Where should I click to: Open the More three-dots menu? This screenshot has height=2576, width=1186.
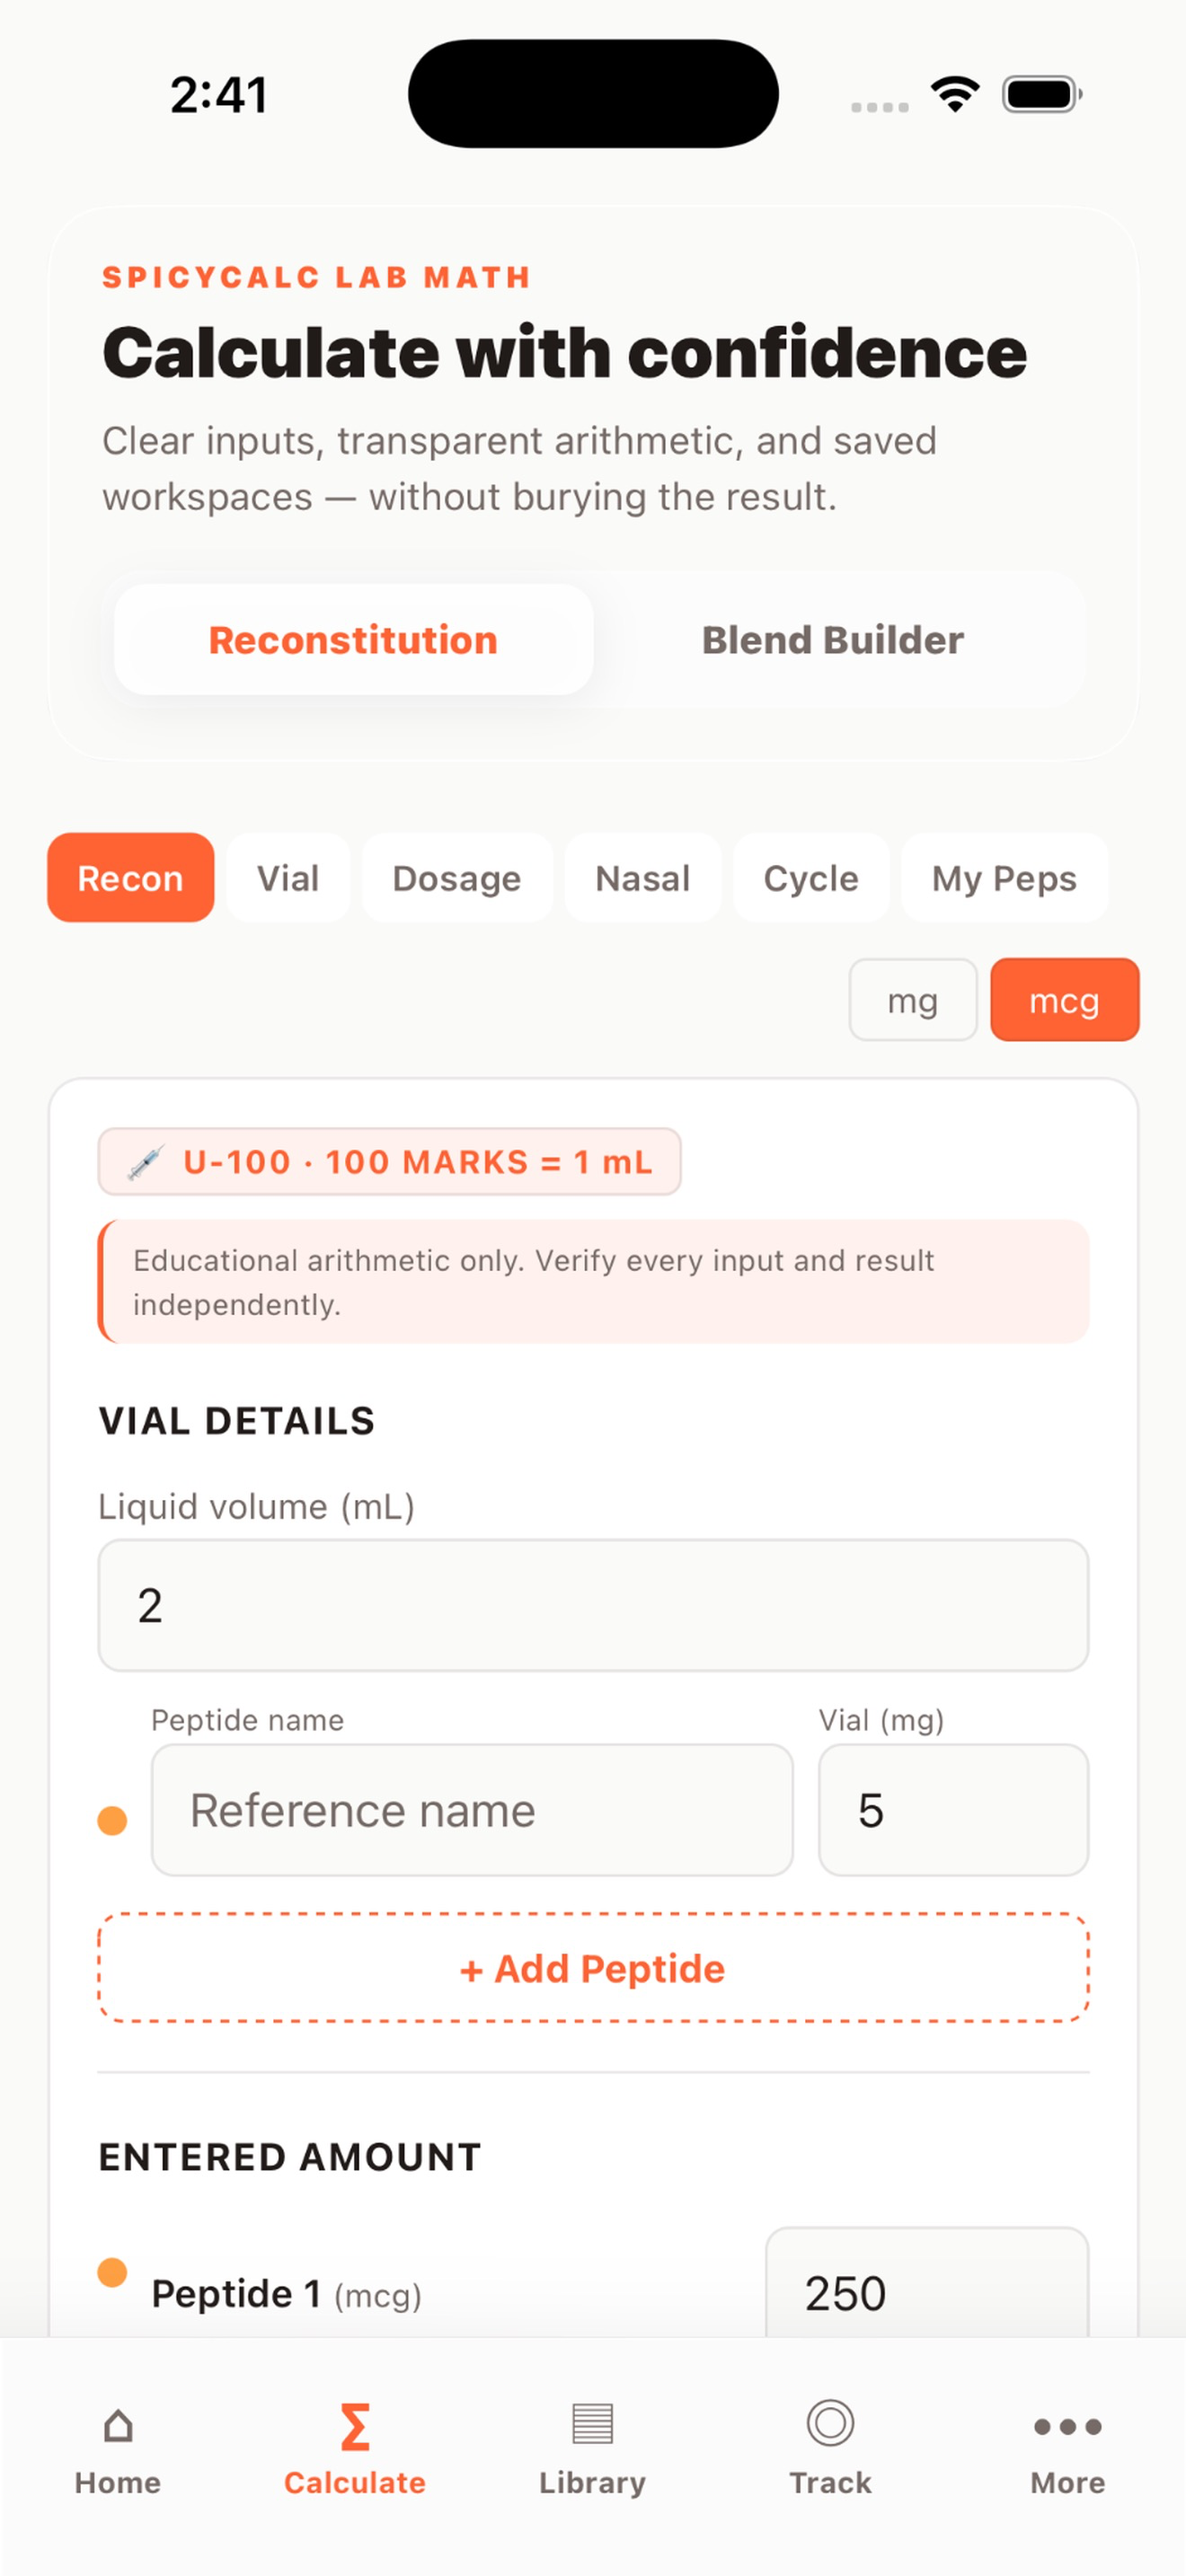pyautogui.click(x=1067, y=2427)
